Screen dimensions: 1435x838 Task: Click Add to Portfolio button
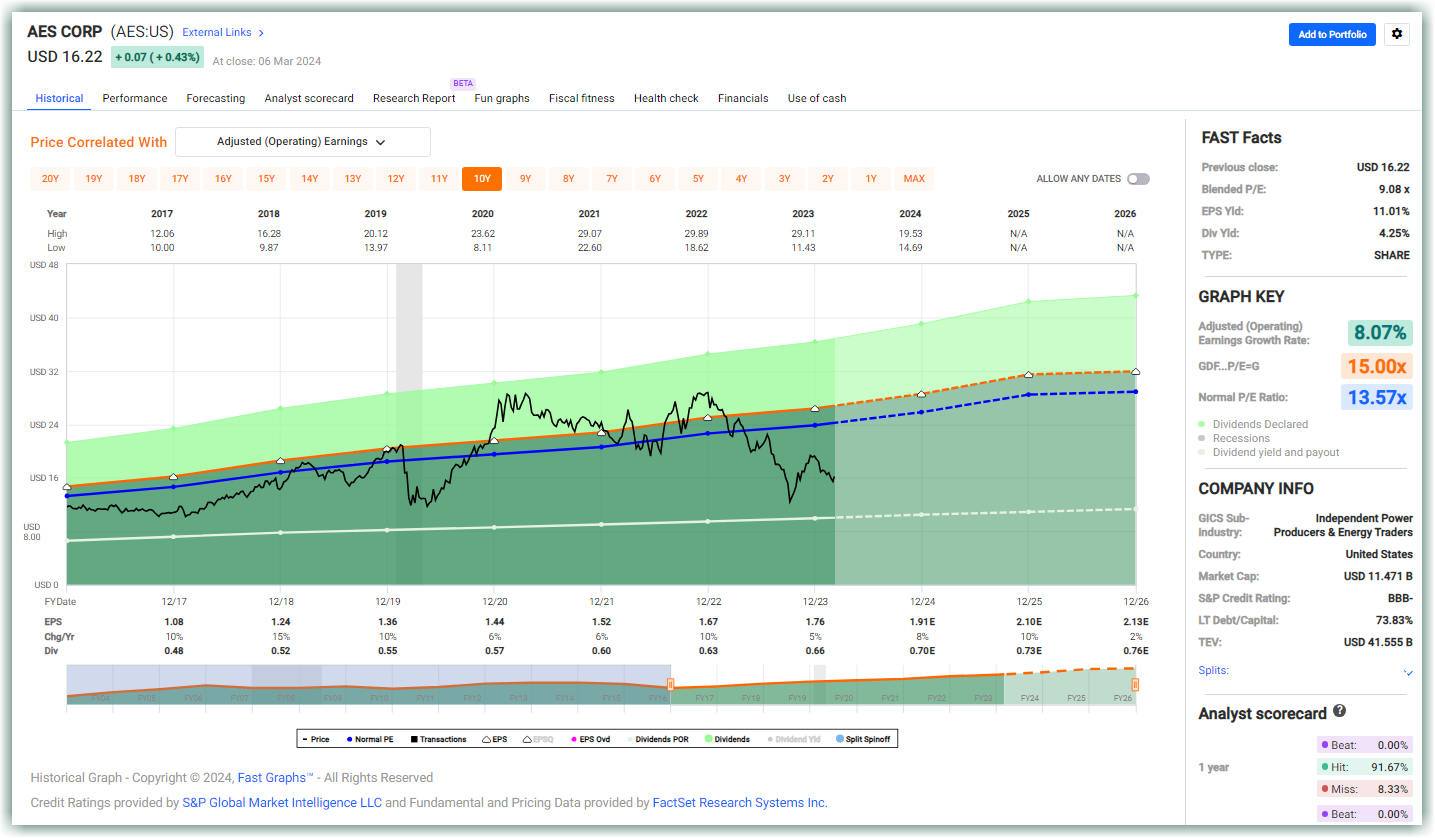1333,34
